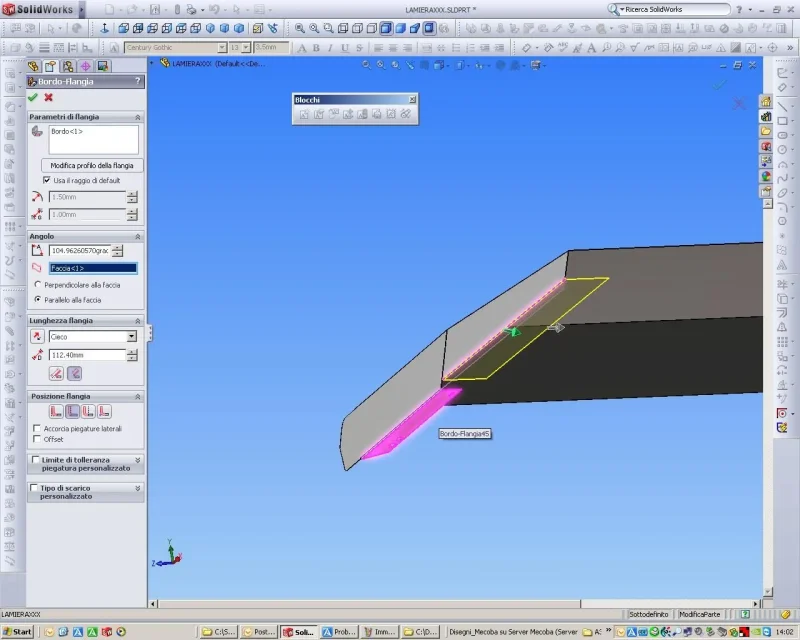This screenshot has width=800, height=640.
Task: Open the FeatureManager design tree tab
Action: tap(33, 66)
